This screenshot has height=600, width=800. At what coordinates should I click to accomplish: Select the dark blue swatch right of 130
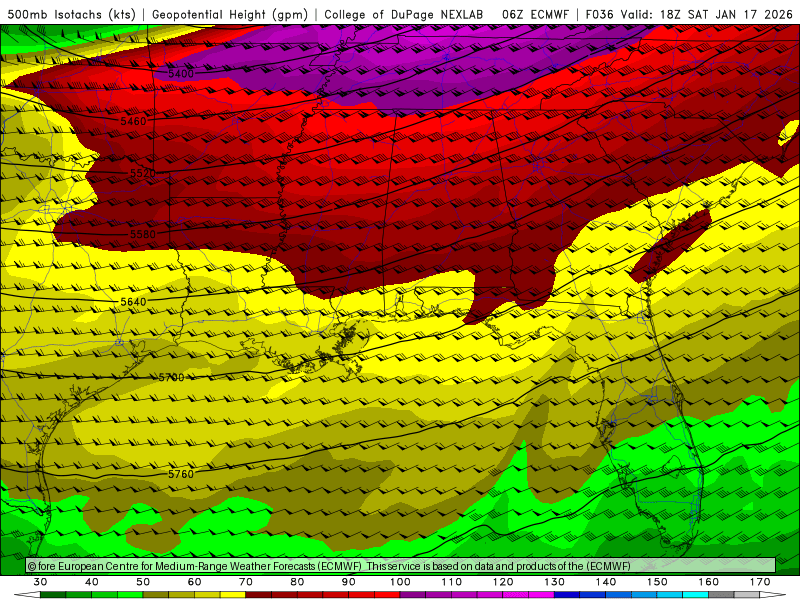click(x=567, y=595)
